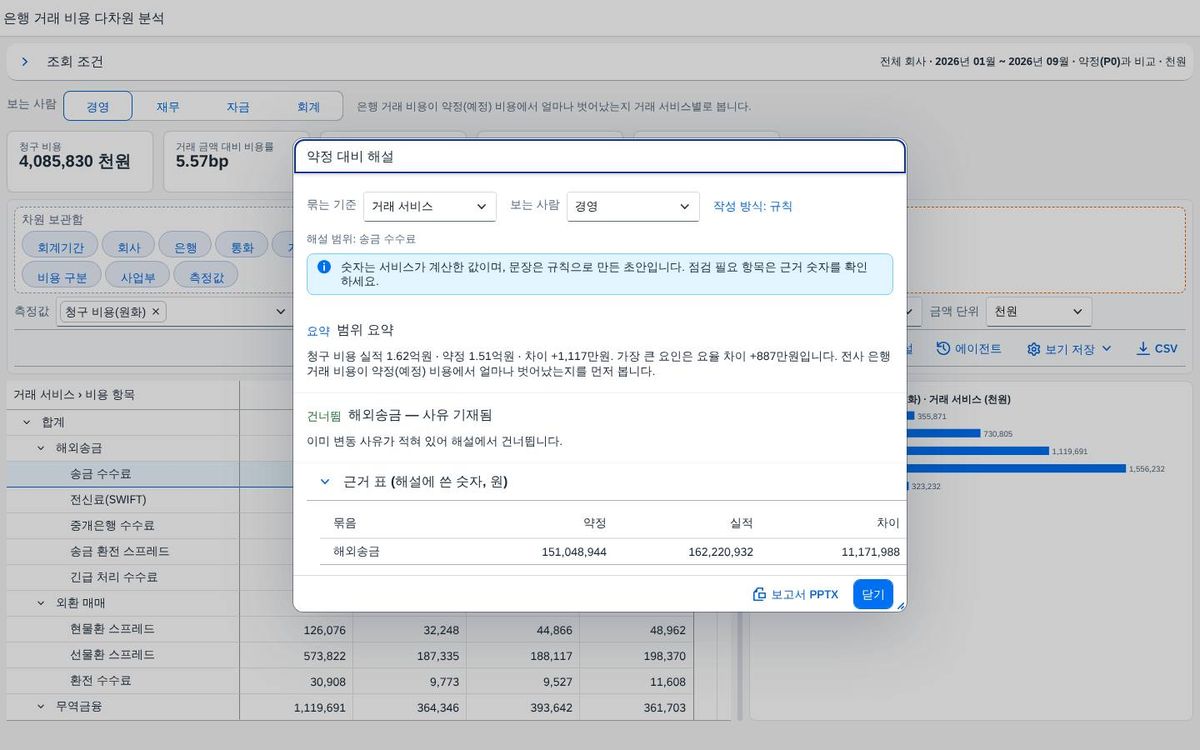This screenshot has height=750, width=1200.
Task: Switch to the 재무 viewer tab
Action: click(168, 107)
